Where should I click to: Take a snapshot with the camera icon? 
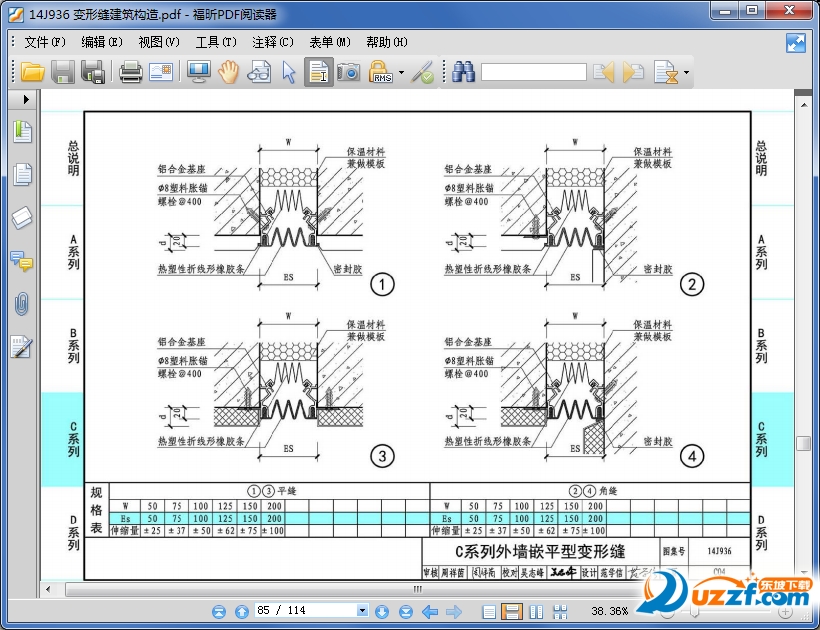click(348, 72)
